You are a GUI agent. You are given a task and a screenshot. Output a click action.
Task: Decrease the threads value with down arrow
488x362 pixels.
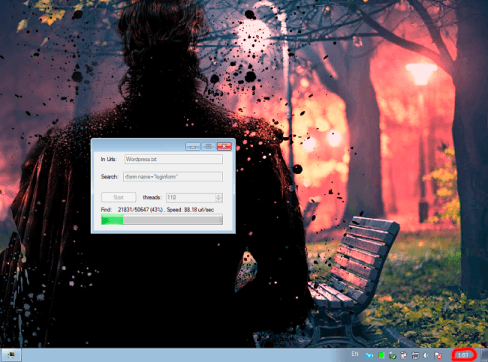tap(219, 200)
